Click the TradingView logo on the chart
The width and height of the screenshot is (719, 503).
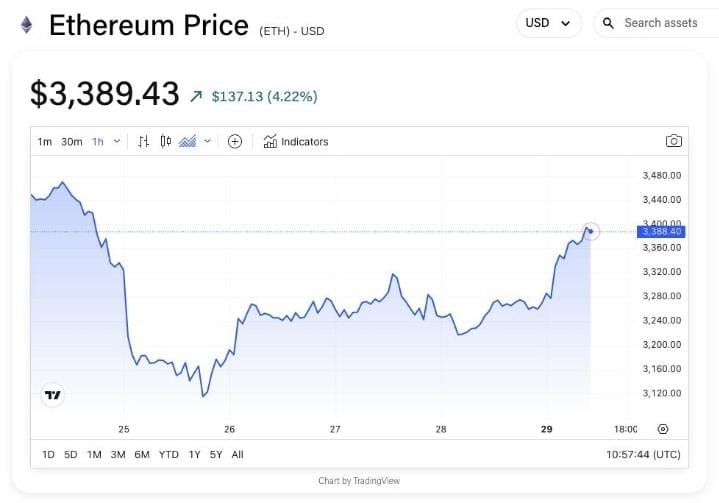53,395
